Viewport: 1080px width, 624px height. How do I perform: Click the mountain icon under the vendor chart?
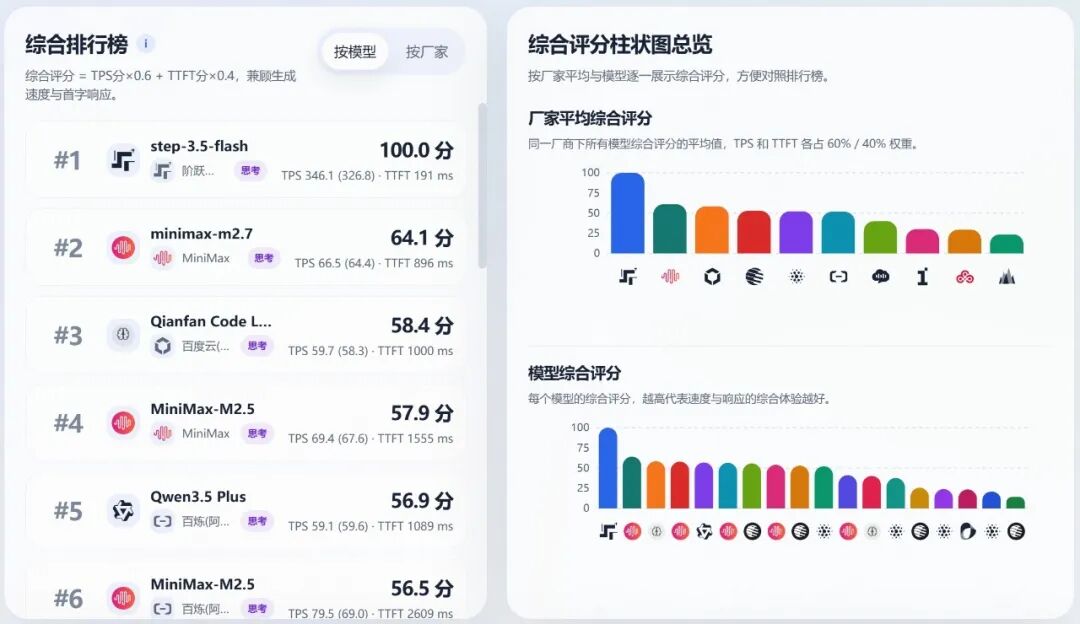point(1007,277)
